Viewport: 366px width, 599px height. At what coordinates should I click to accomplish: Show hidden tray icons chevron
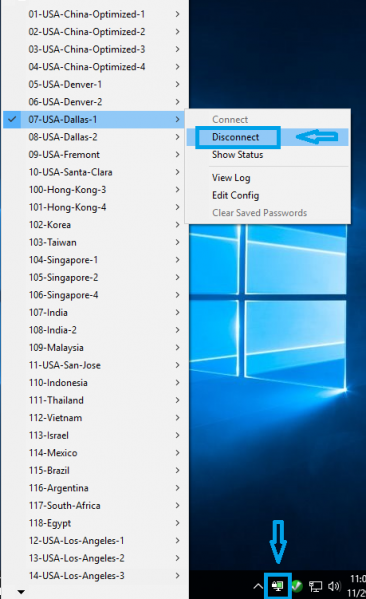[258, 586]
